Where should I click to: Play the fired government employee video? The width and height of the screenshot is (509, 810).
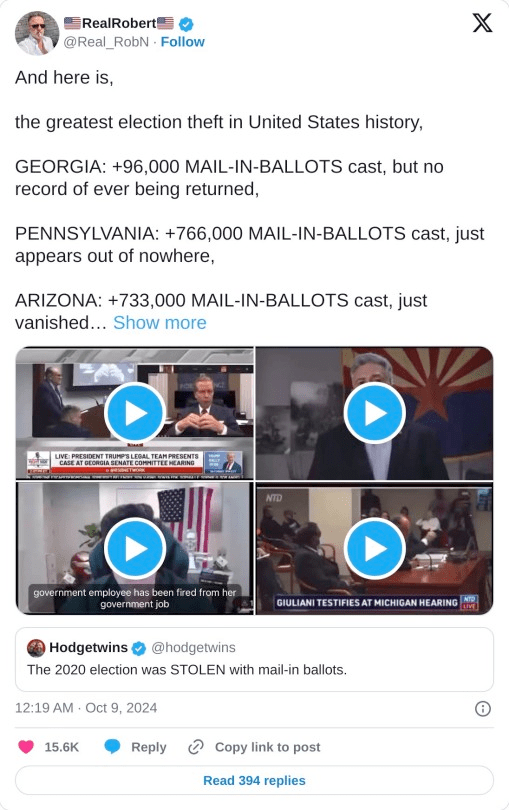pyautogui.click(x=135, y=549)
